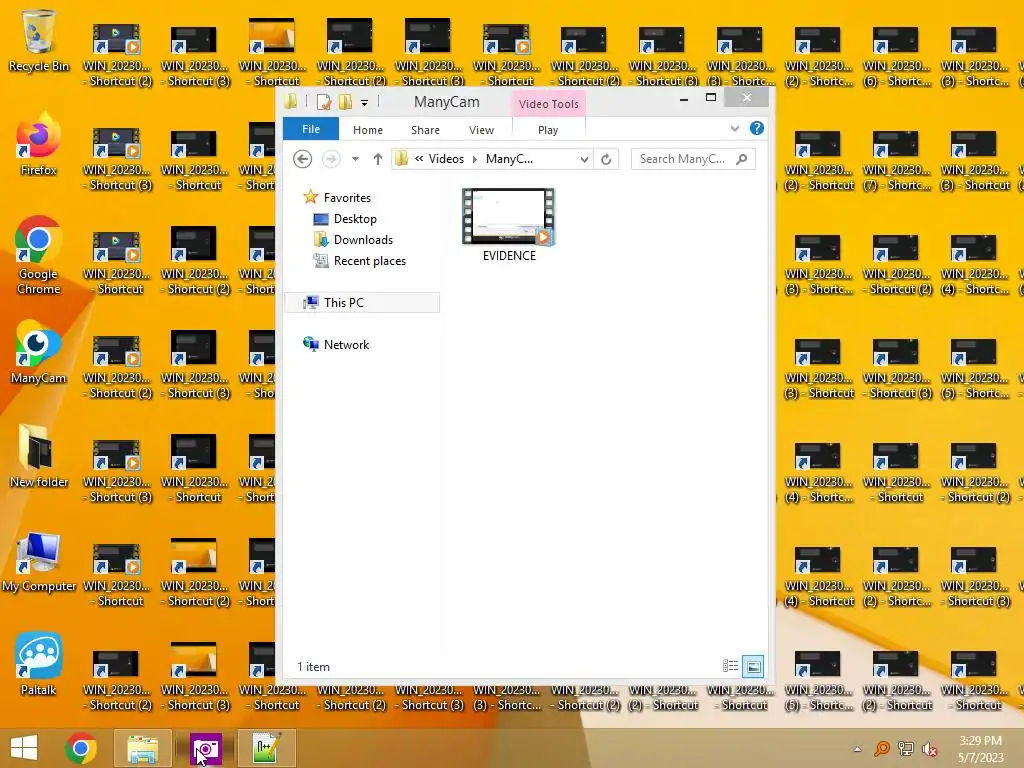Switch to the Home ribbon tab
1024x768 pixels.
click(x=368, y=130)
